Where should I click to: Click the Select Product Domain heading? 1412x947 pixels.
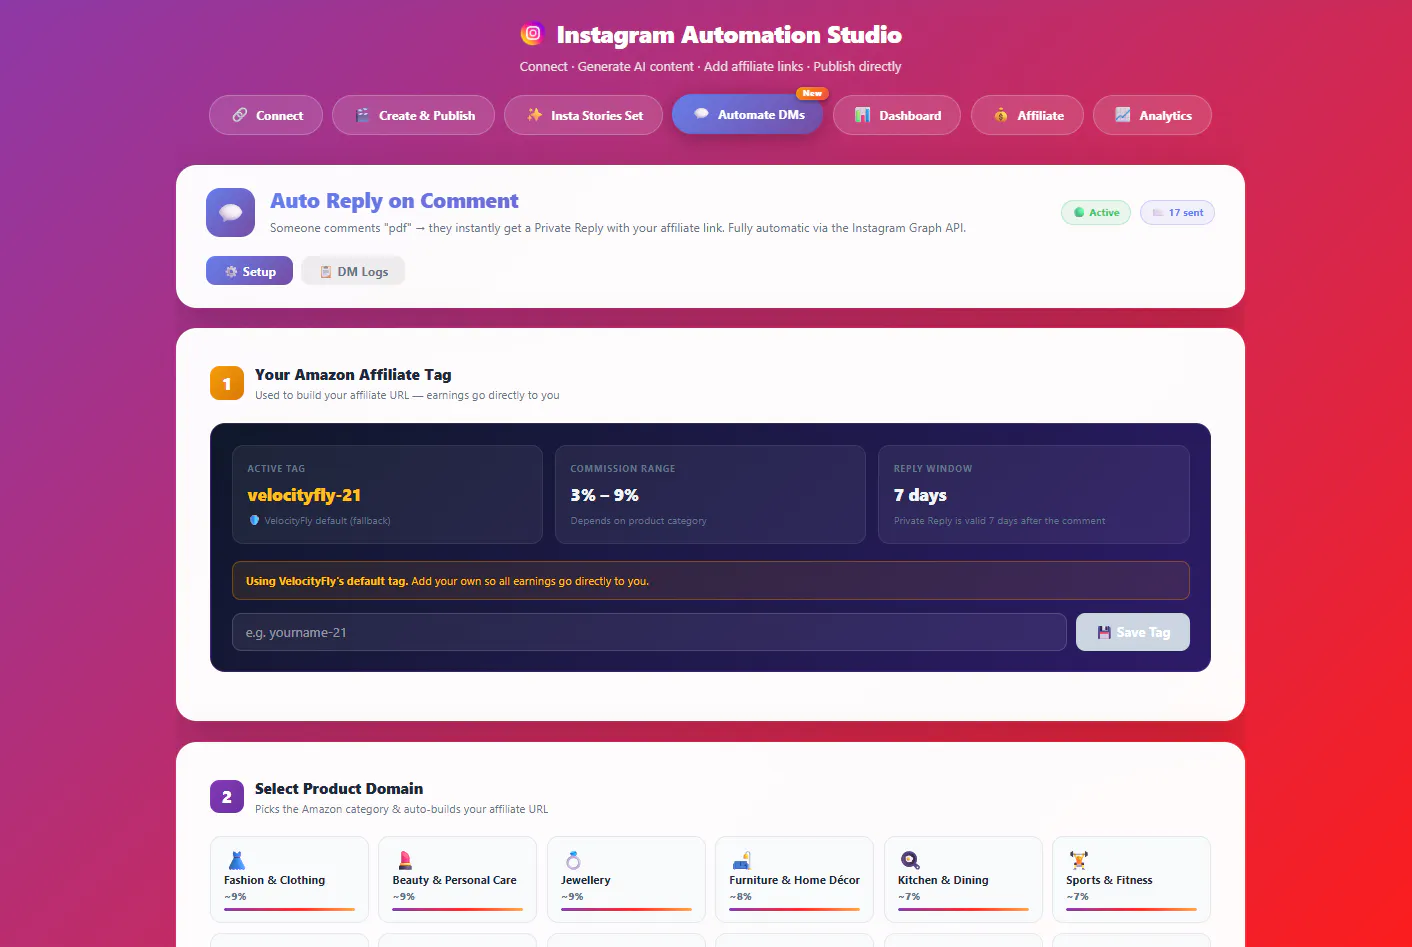coord(339,788)
